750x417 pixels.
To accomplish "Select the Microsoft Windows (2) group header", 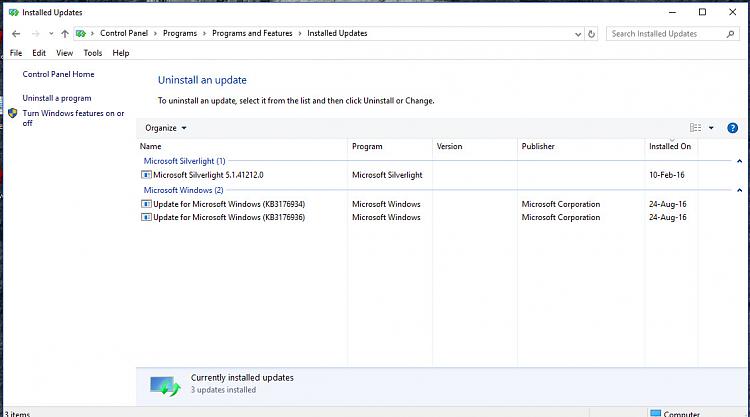I will click(183, 190).
